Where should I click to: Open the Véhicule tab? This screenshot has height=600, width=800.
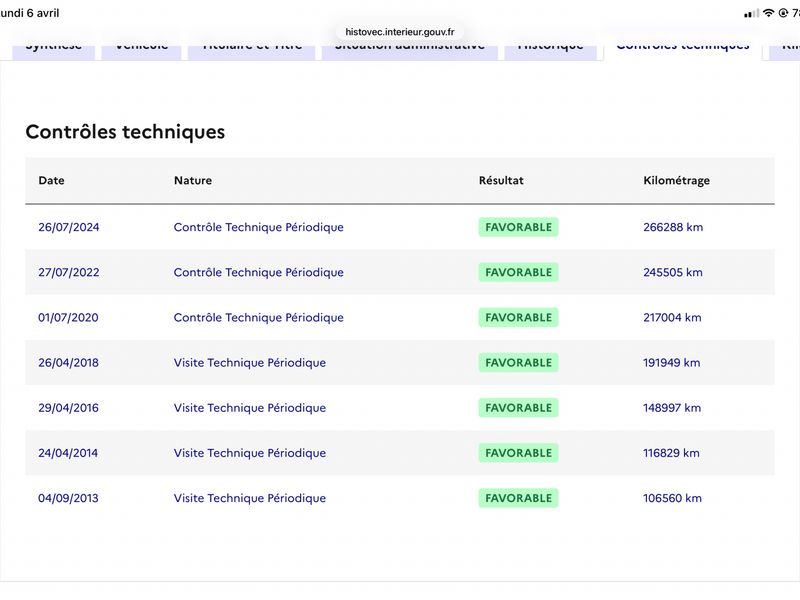141,48
